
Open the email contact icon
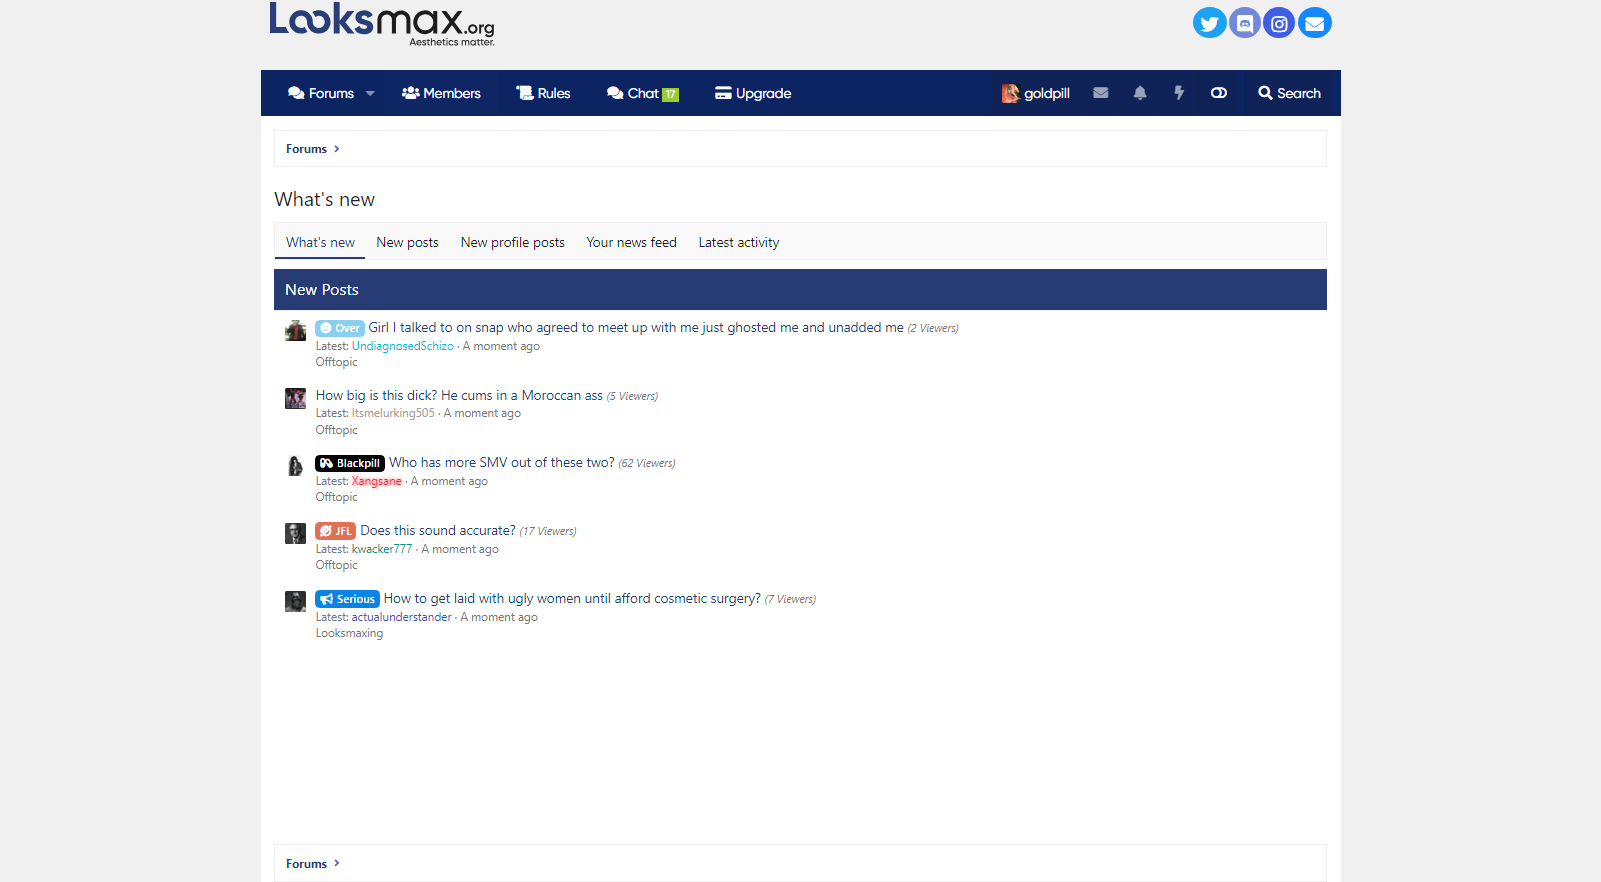[x=1314, y=23]
